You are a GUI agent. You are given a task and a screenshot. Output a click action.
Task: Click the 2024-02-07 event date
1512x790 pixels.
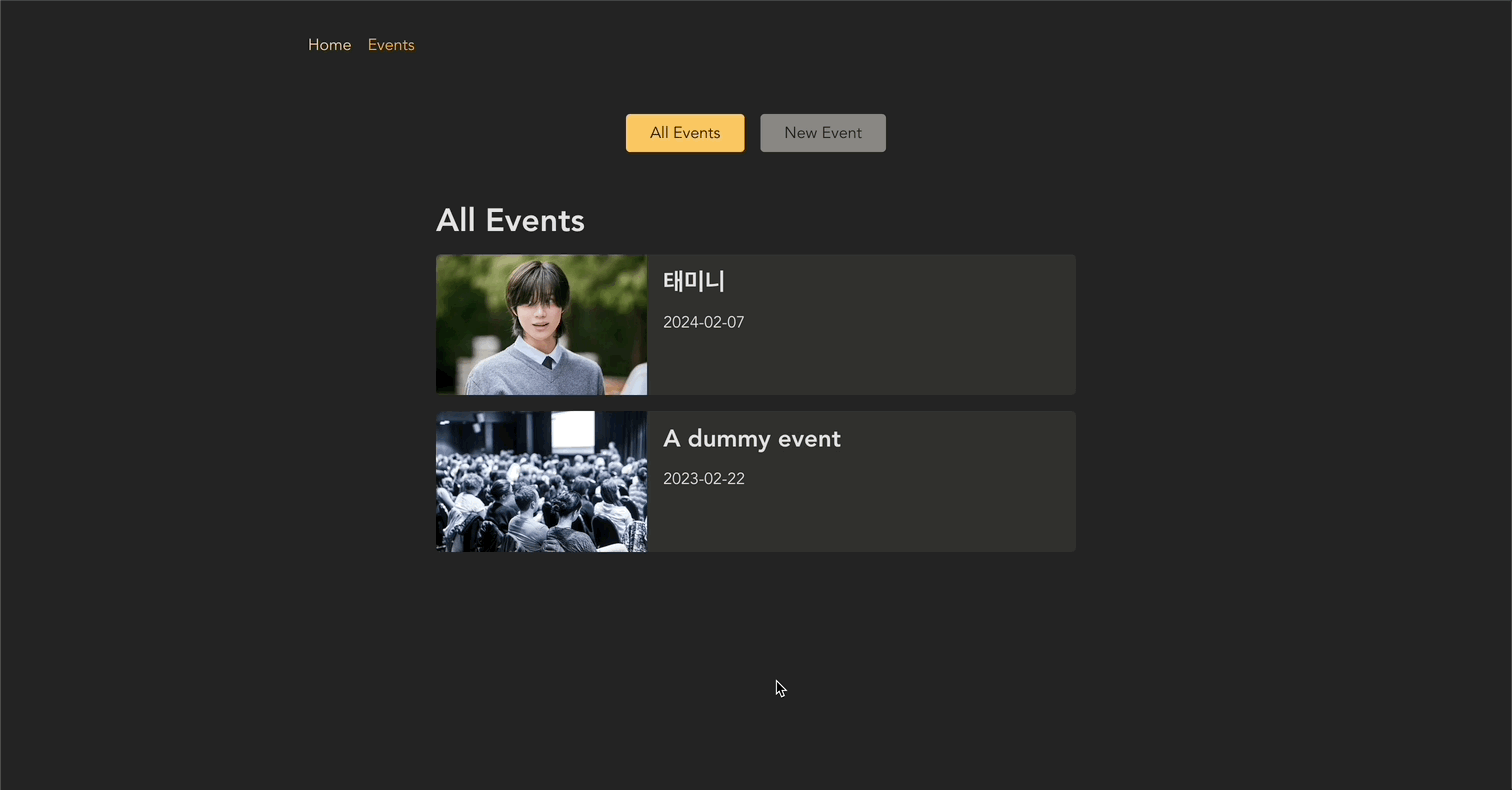pos(703,322)
